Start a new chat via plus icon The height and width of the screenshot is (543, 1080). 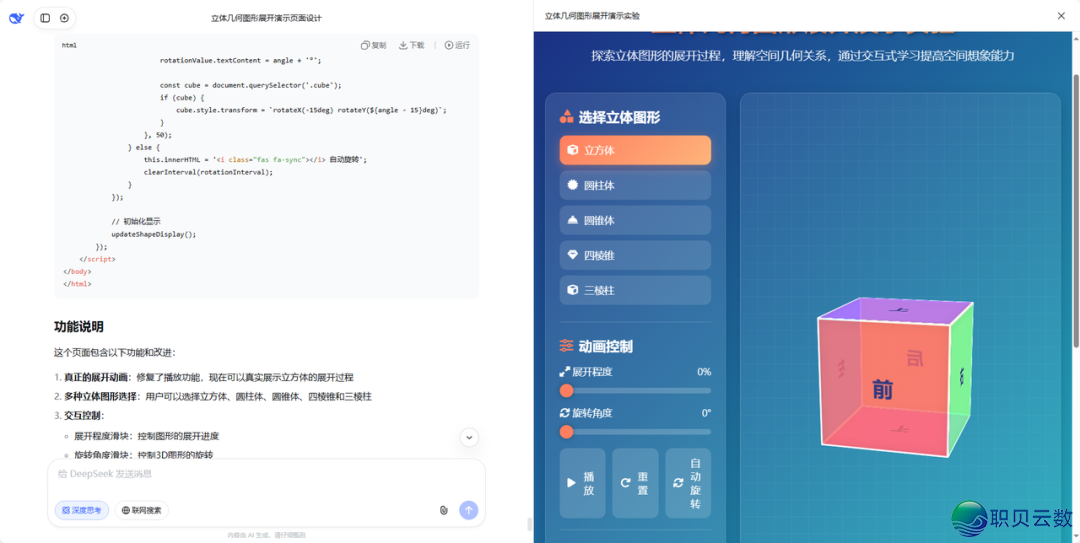click(x=64, y=18)
